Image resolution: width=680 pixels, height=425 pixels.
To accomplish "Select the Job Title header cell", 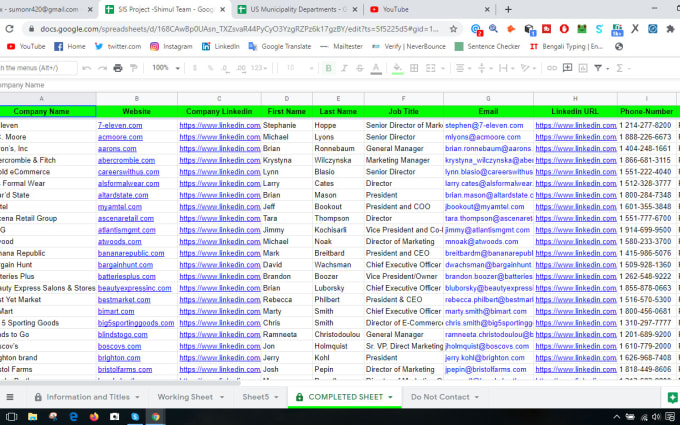I will tap(403, 111).
